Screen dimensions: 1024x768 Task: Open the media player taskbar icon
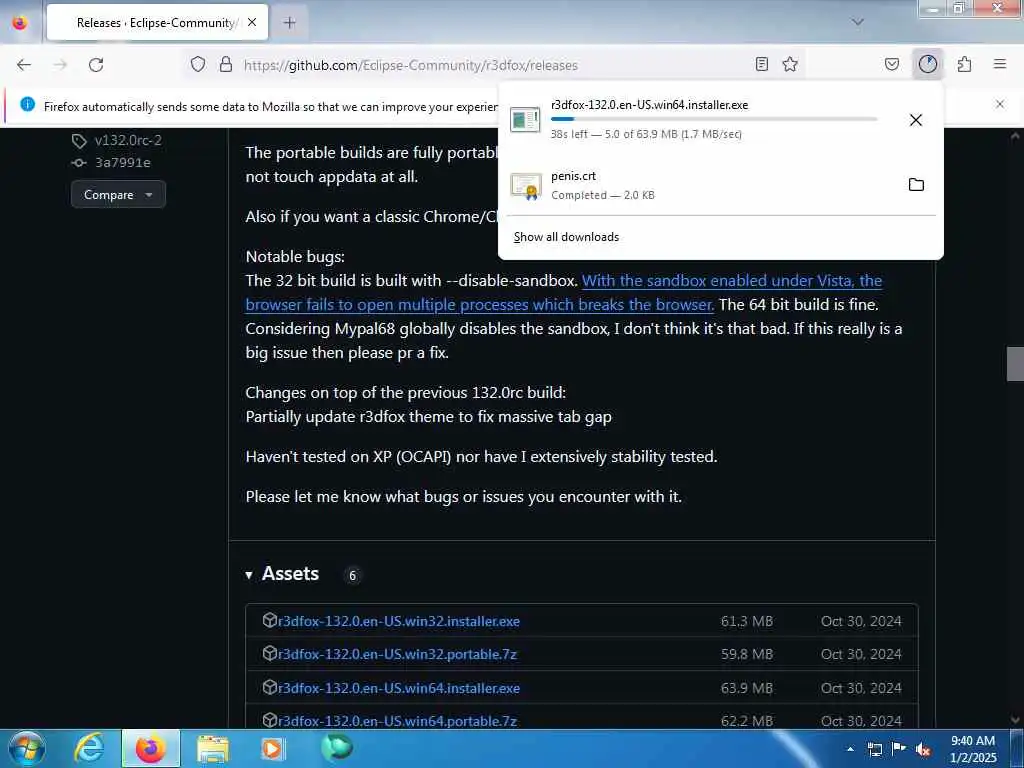click(272, 748)
